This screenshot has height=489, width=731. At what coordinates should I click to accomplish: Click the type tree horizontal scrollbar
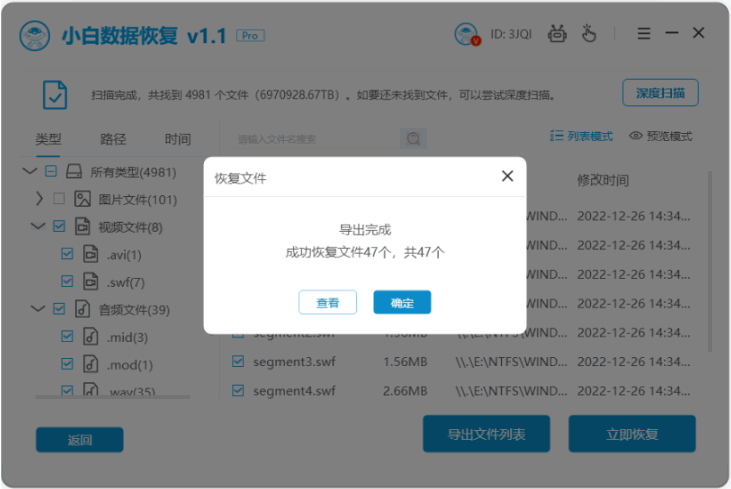pyautogui.click(x=113, y=397)
